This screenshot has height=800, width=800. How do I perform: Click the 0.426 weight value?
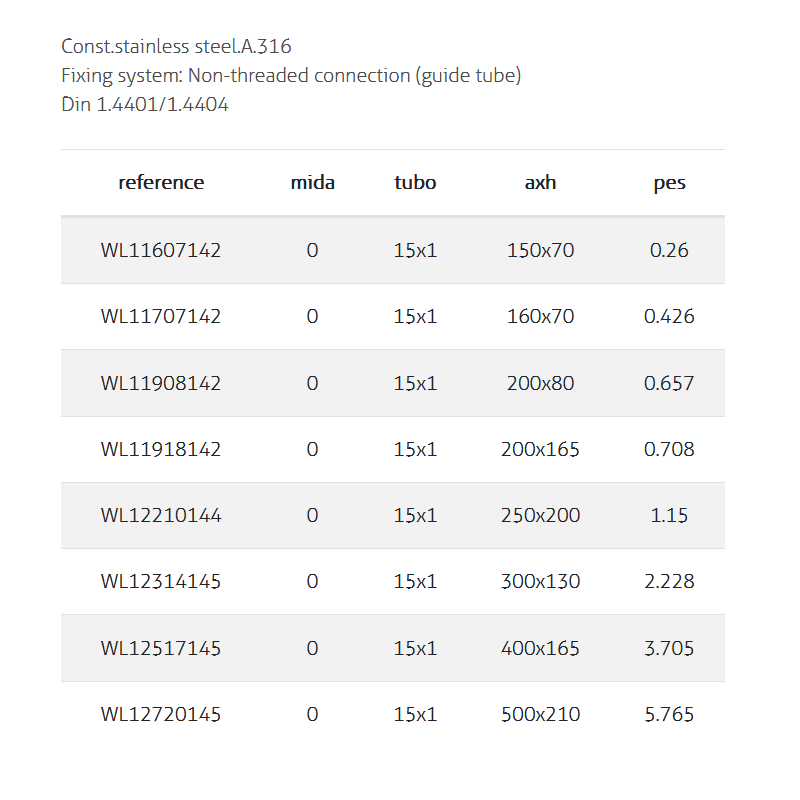[669, 316]
